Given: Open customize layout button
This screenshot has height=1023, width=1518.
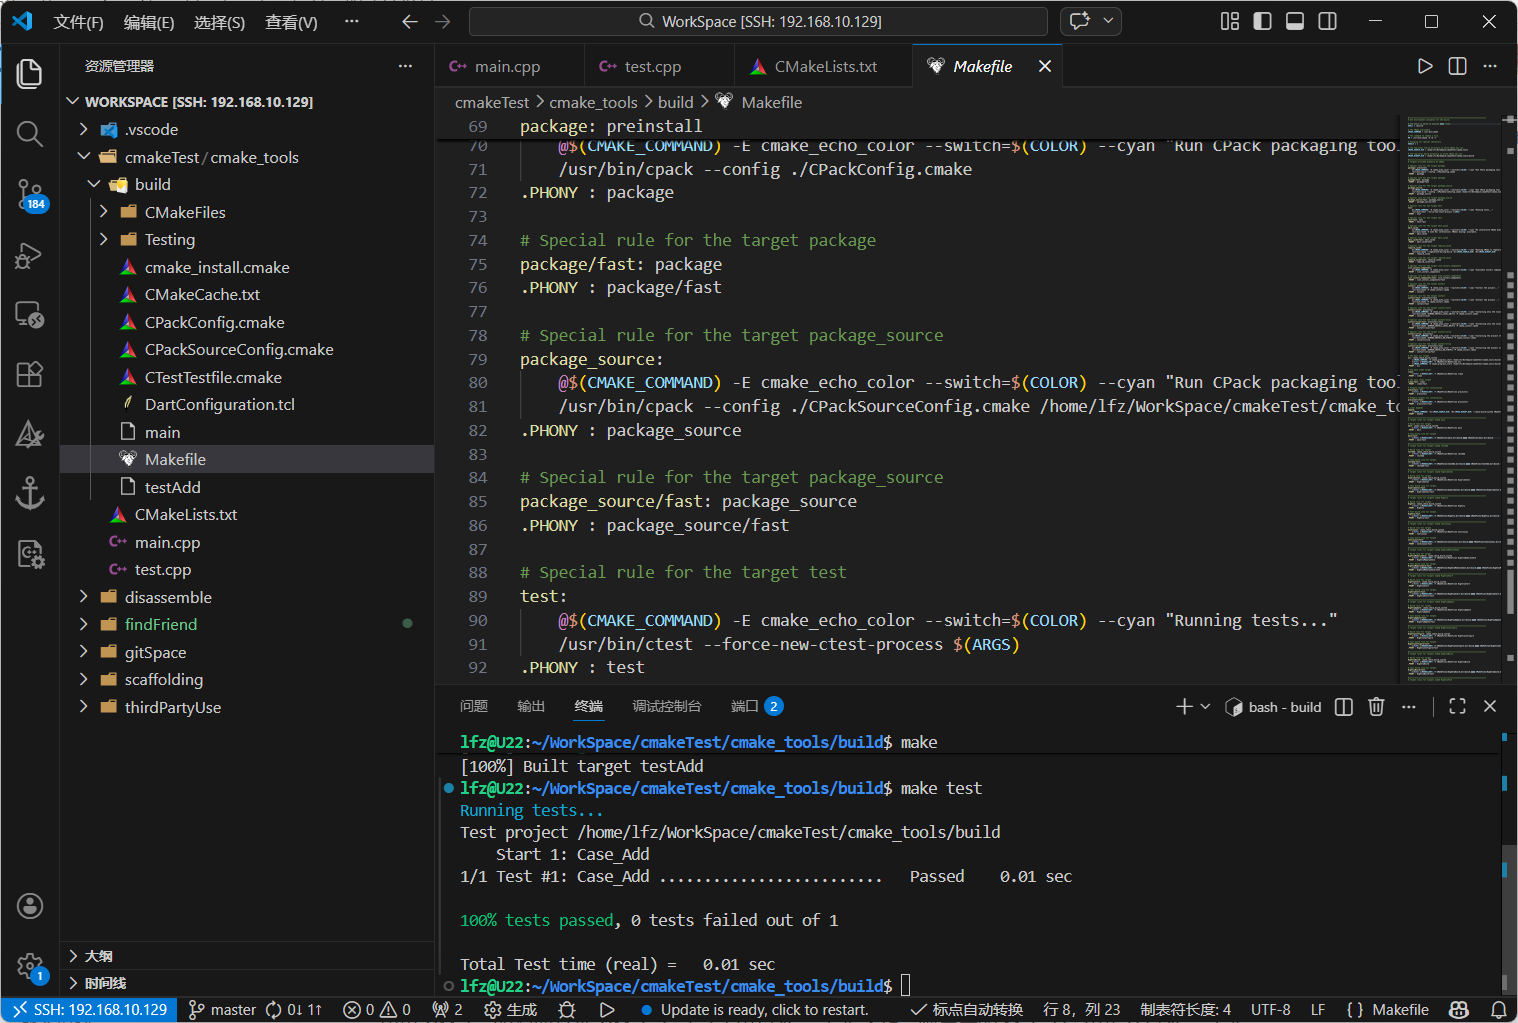Looking at the screenshot, I should (x=1230, y=21).
